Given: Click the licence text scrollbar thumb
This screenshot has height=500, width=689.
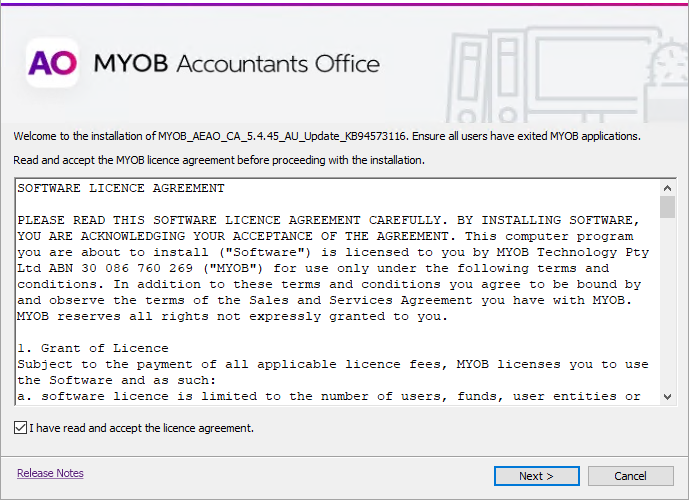Looking at the screenshot, I should tap(667, 207).
